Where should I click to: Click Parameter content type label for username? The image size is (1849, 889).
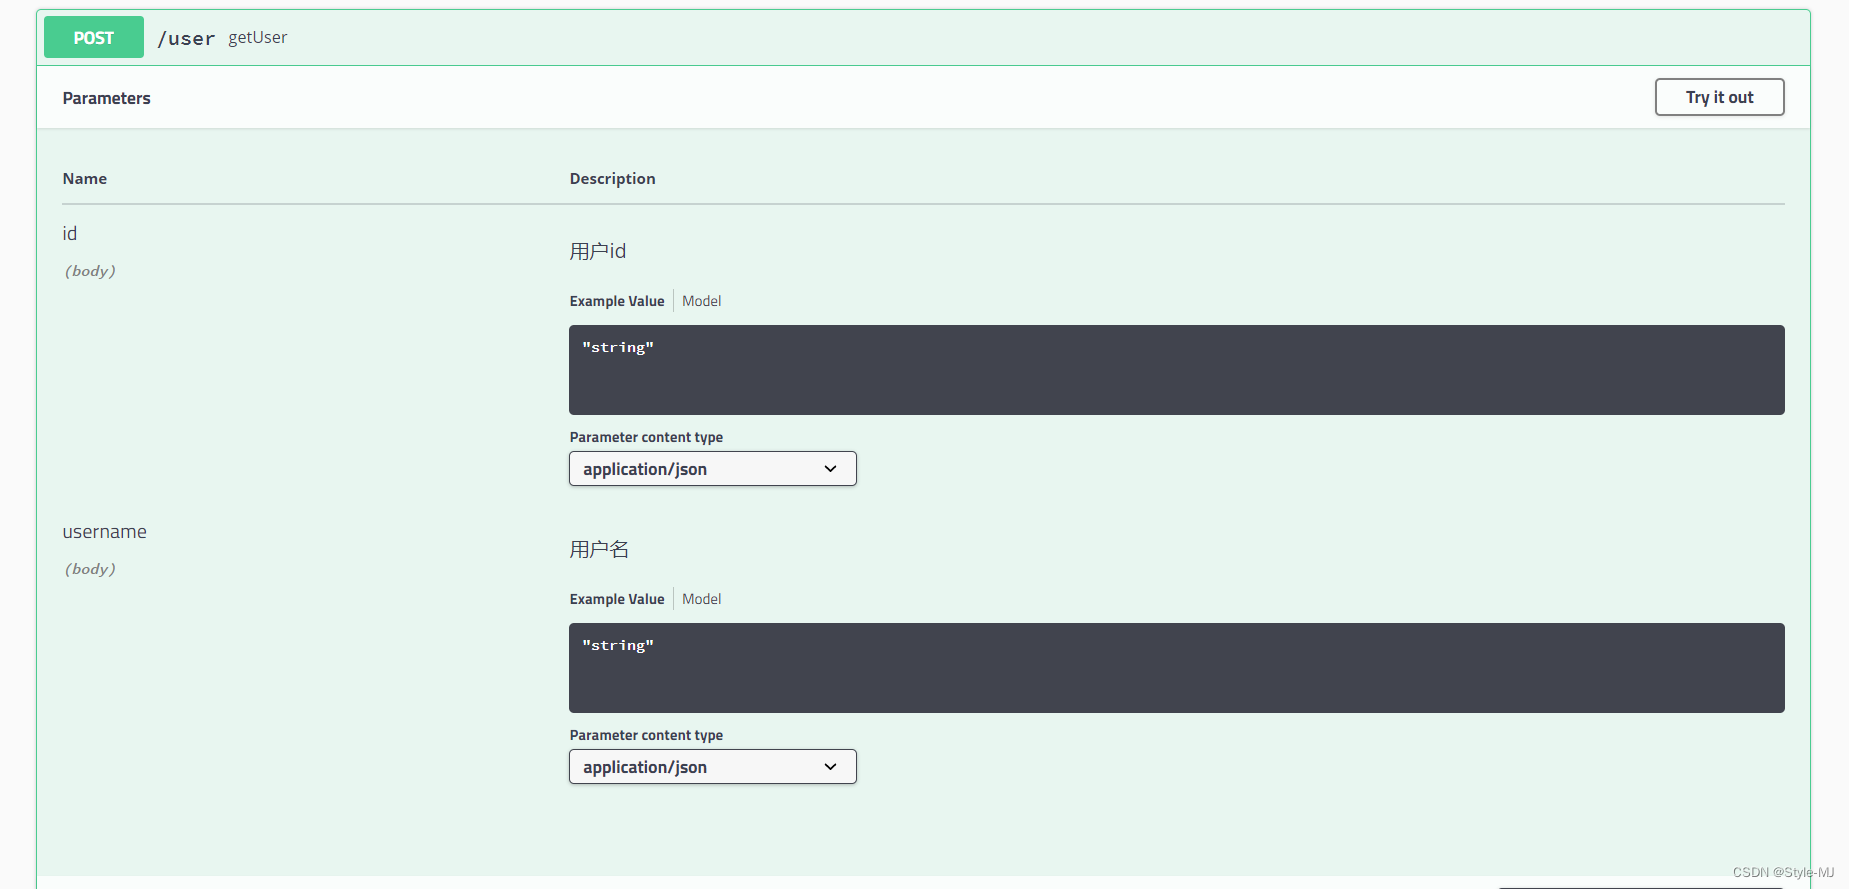646,735
